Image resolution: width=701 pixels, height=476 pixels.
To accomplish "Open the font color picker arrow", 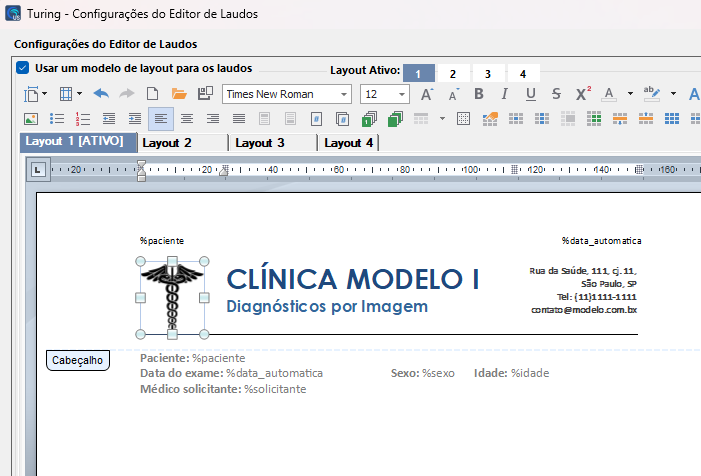I will coord(631,94).
